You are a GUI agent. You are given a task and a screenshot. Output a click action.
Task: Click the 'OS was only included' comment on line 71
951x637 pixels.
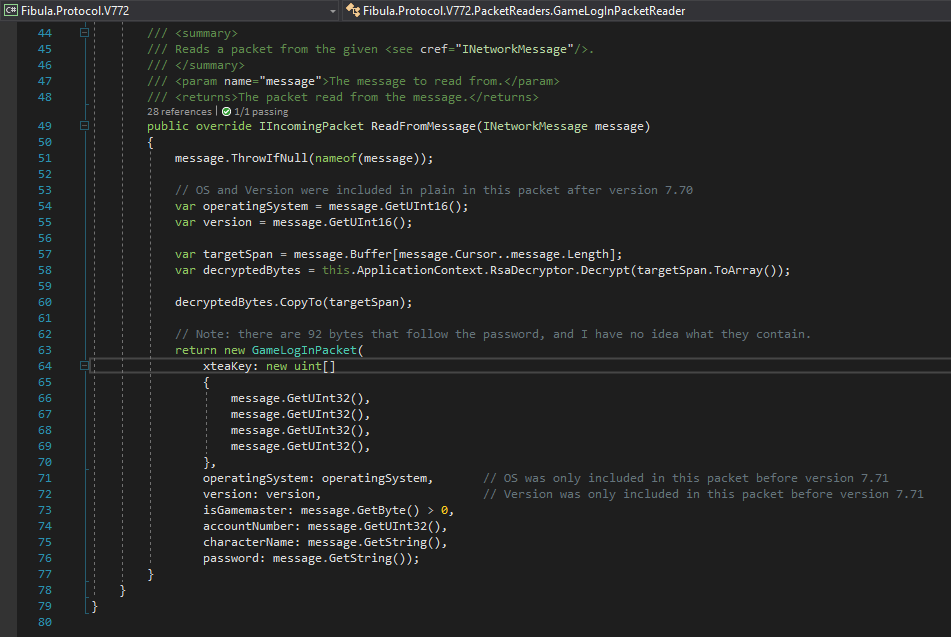[x=685, y=478]
